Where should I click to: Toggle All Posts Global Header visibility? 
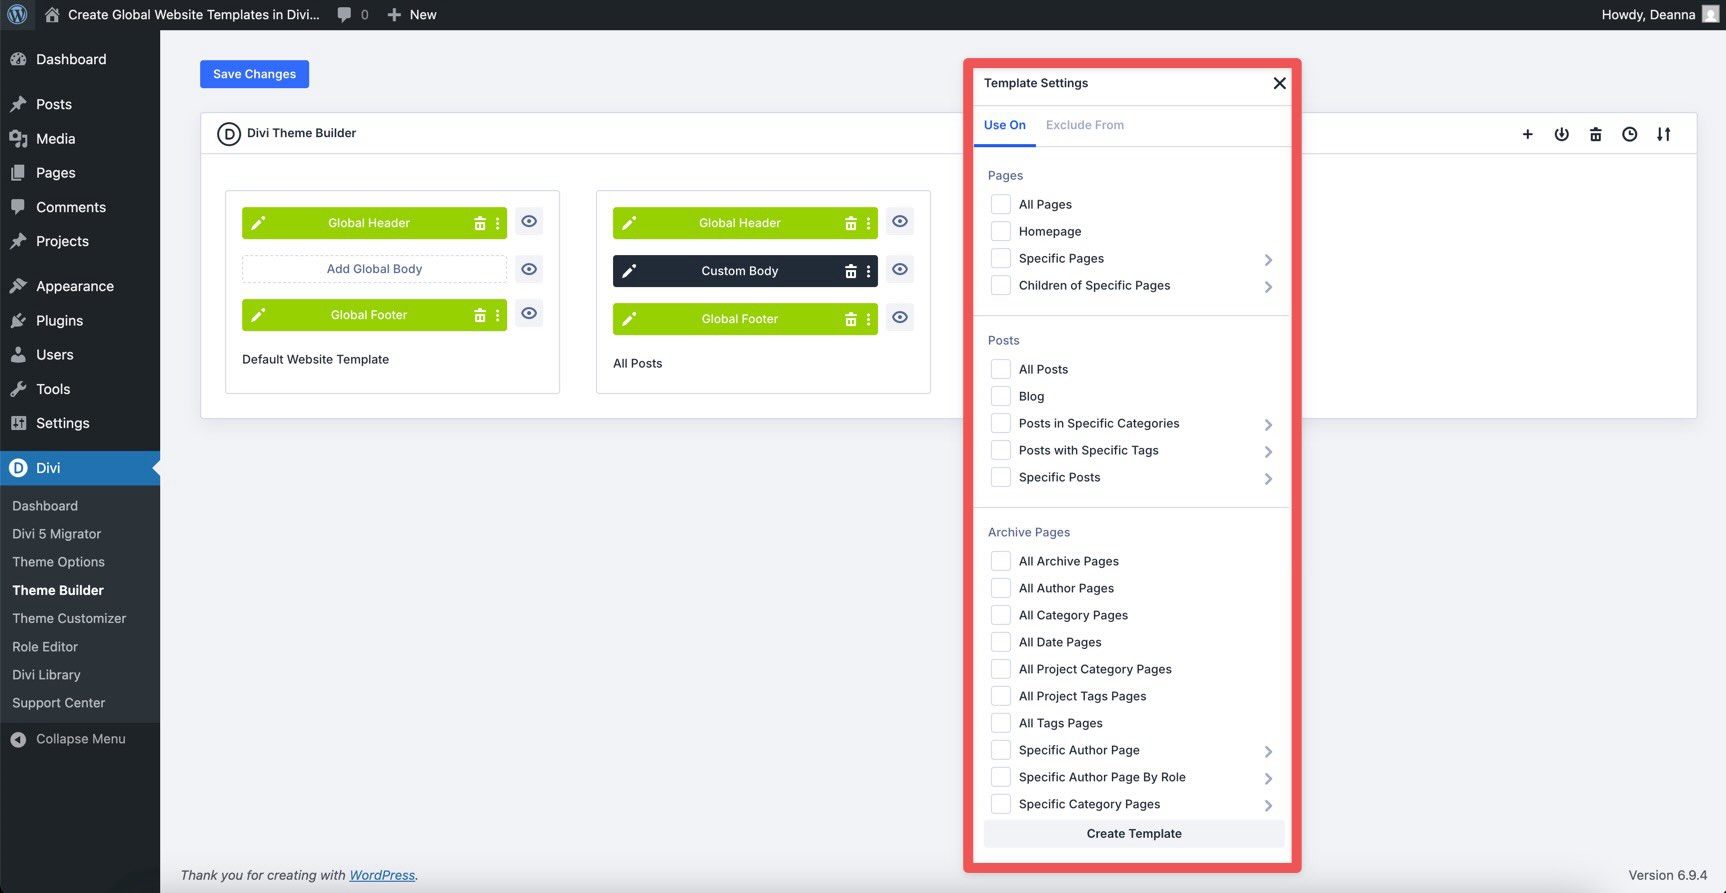[x=900, y=221]
